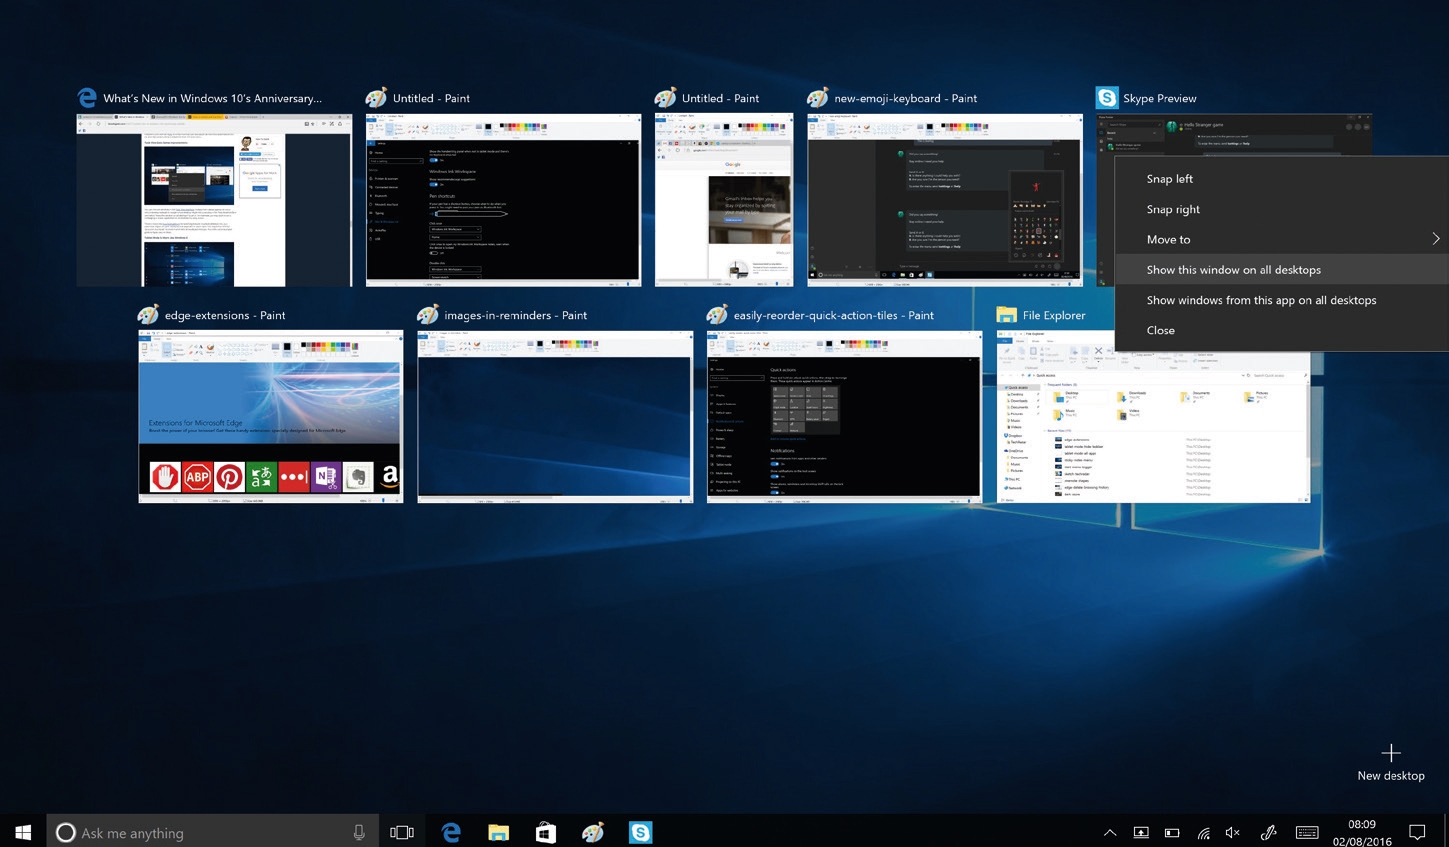Launch Microsoft Edge from the taskbar
Image resolution: width=1449 pixels, height=847 pixels.
[451, 832]
